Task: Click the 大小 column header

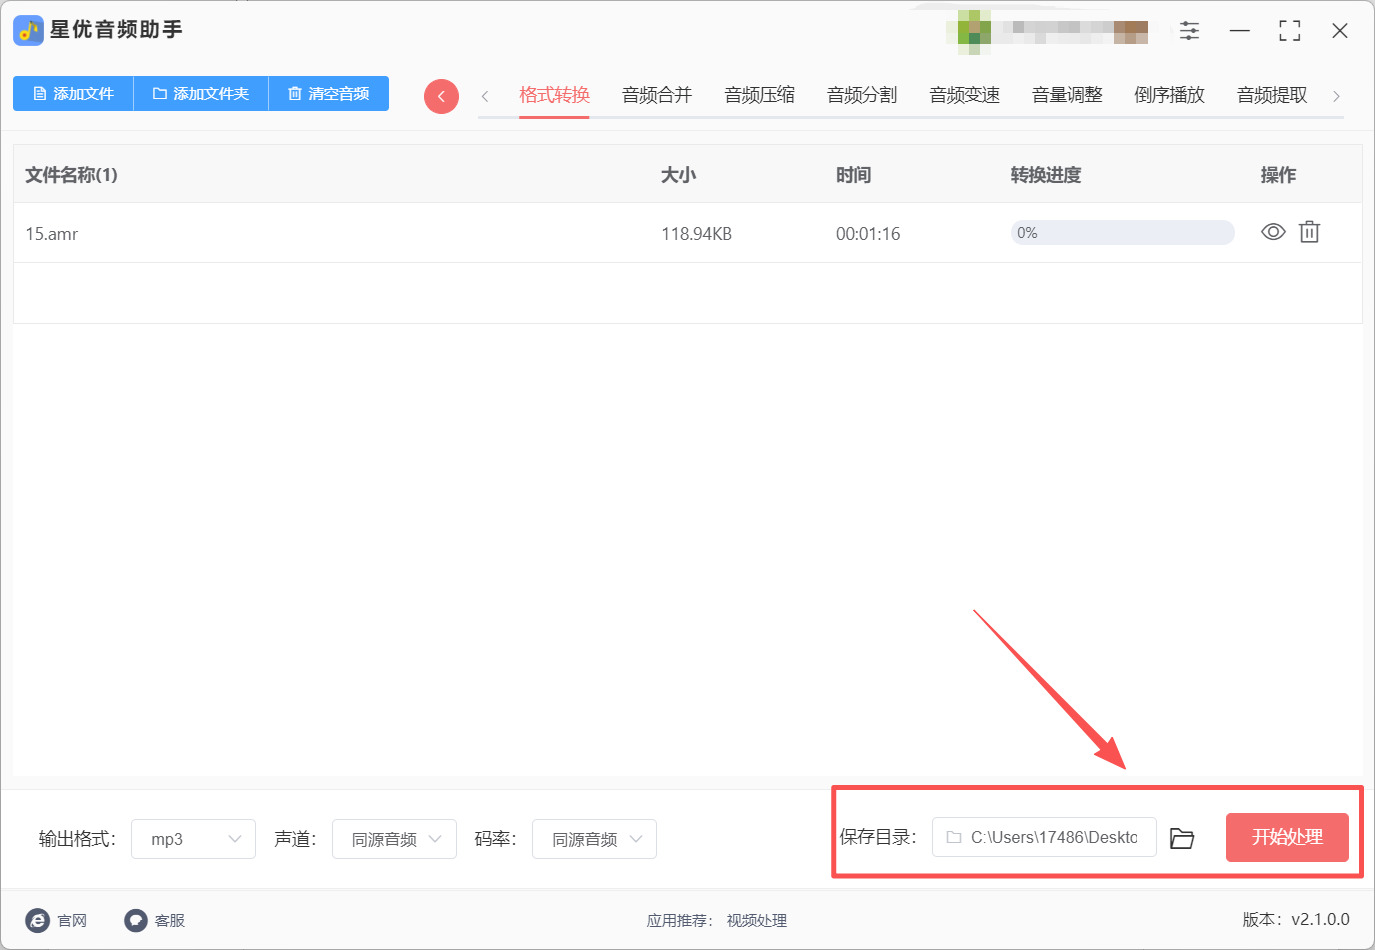Action: tap(678, 175)
